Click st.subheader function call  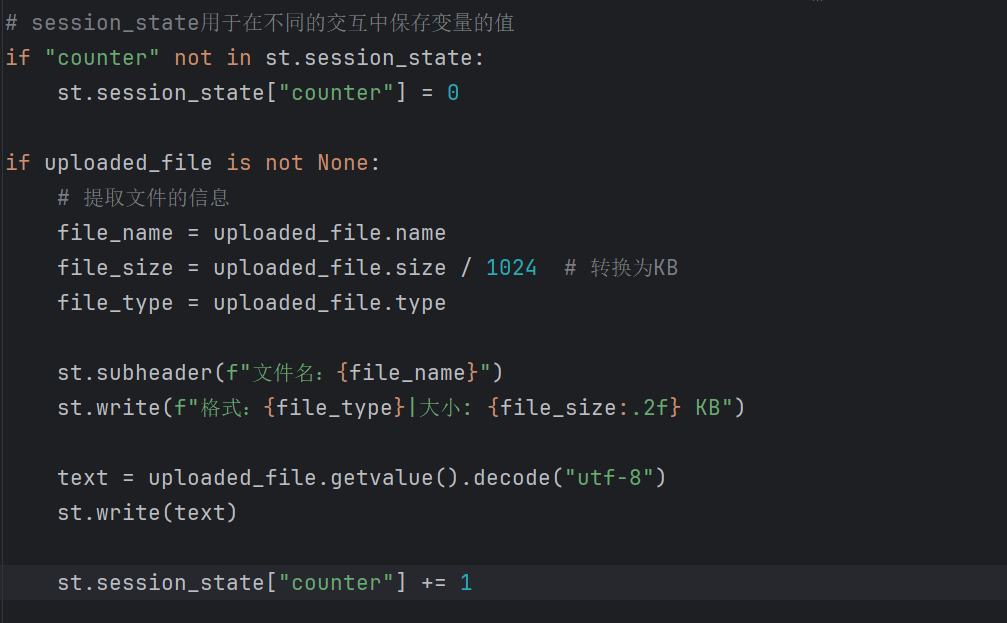click(134, 373)
